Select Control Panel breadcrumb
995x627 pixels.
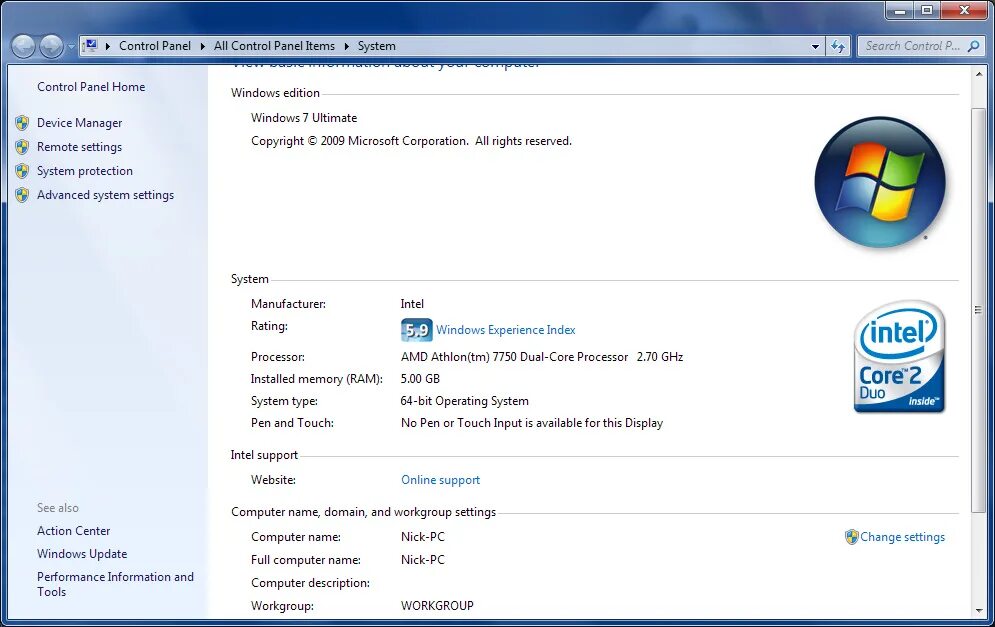coord(155,46)
